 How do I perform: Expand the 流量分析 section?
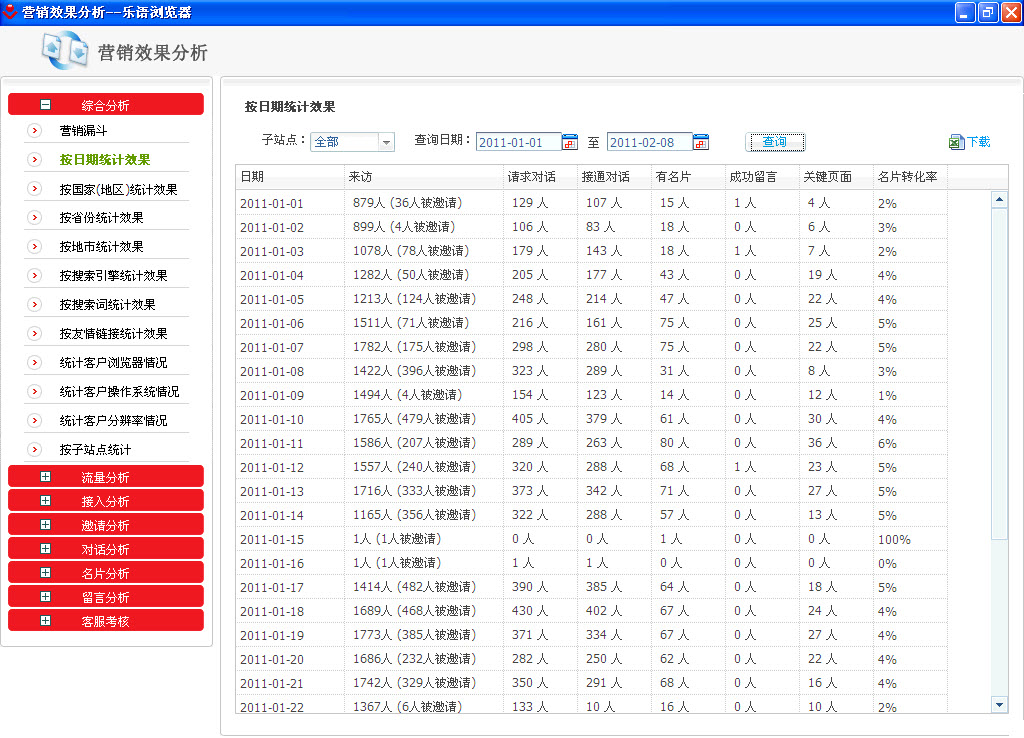[45, 477]
